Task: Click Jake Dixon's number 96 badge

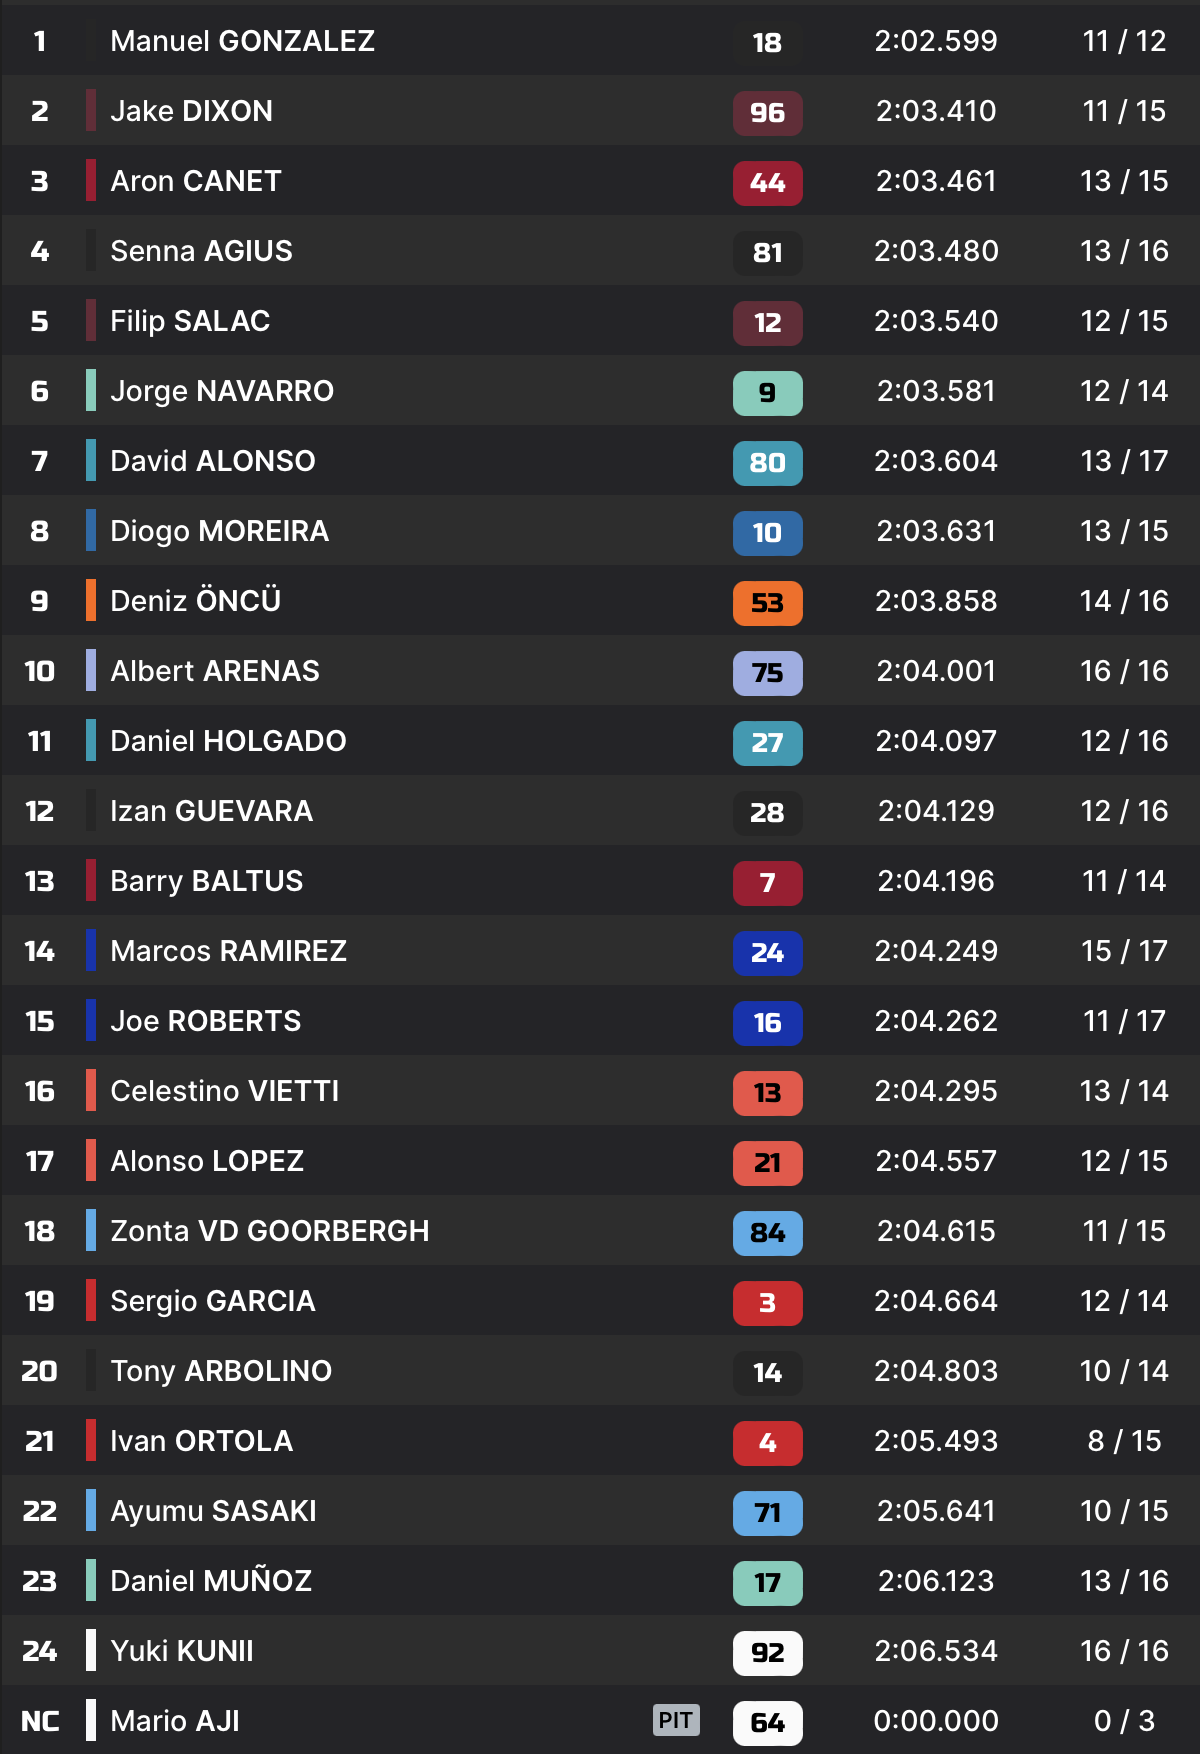Action: pos(767,112)
